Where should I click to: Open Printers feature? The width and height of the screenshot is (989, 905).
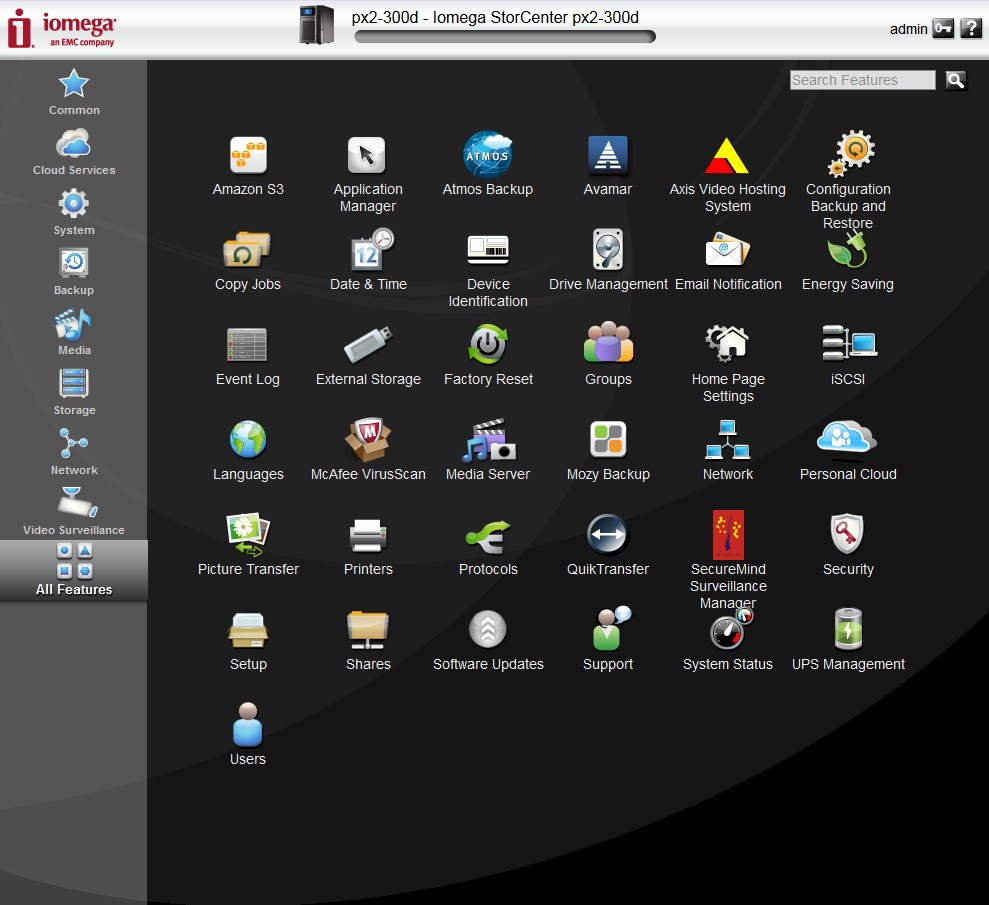[368, 546]
